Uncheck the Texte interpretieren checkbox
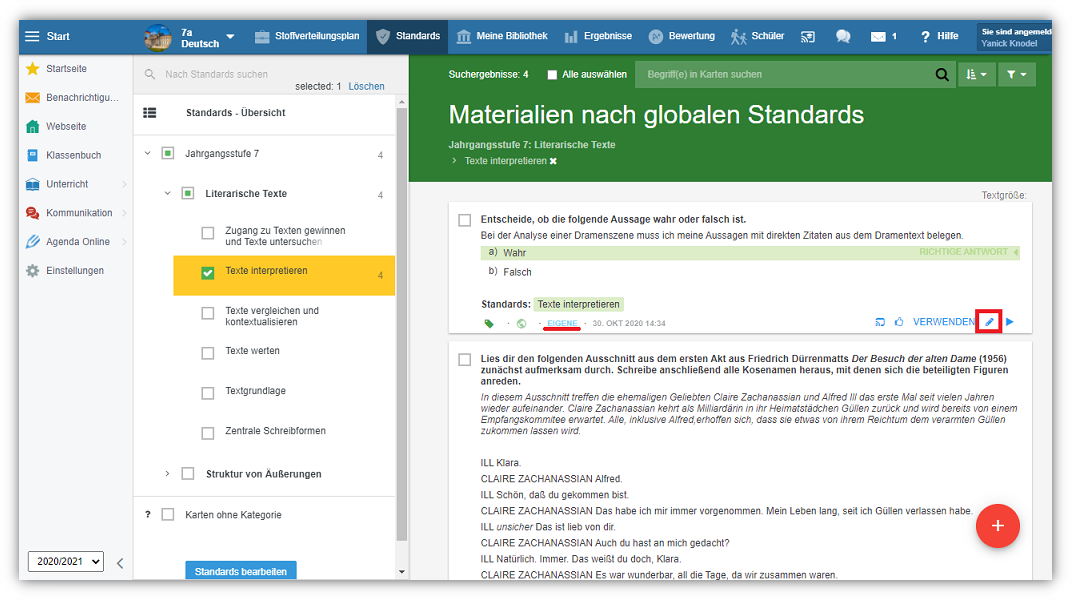This screenshot has width=1072, height=600. pos(208,273)
